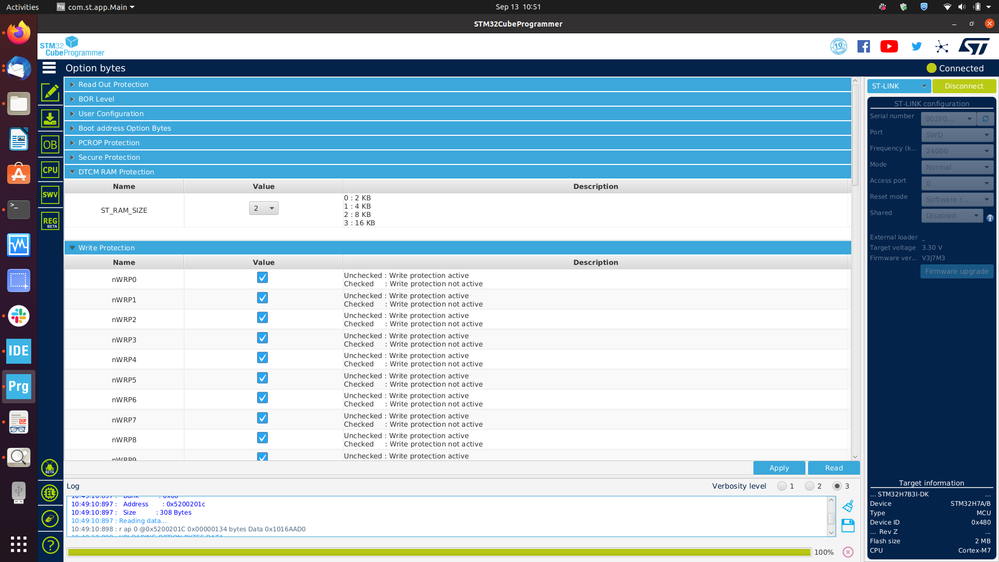999x562 pixels.
Task: Open the clock calendar menu Sep 13
Action: coord(518,7)
